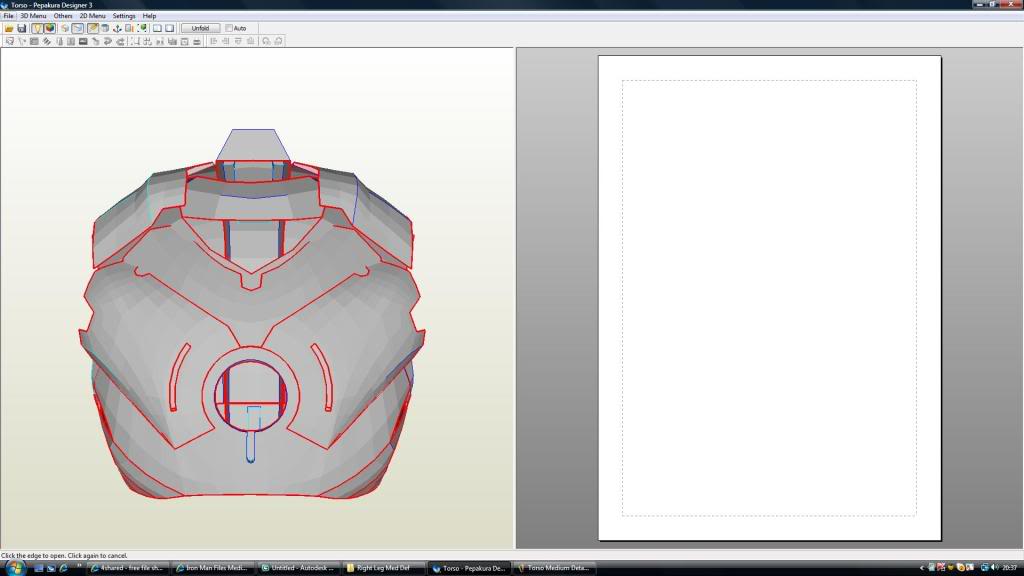Toggle the colored sphere texture icon
This screenshot has width=1024, height=576.
50,28
